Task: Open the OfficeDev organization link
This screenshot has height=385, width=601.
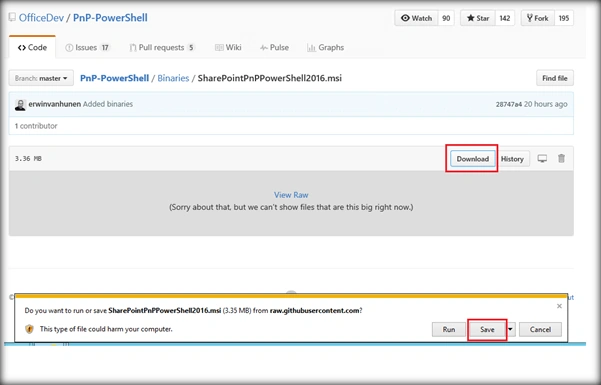Action: 41,18
